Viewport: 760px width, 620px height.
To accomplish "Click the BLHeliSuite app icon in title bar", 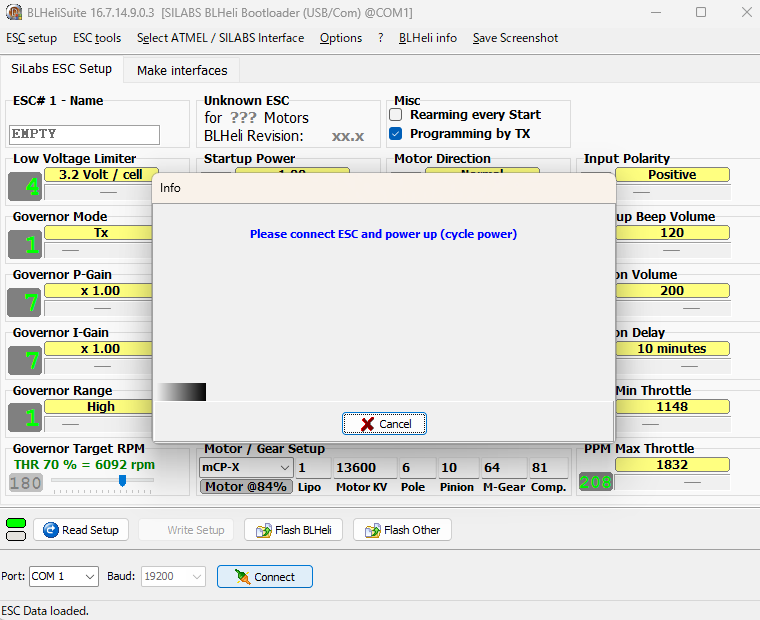I will click(x=14, y=13).
